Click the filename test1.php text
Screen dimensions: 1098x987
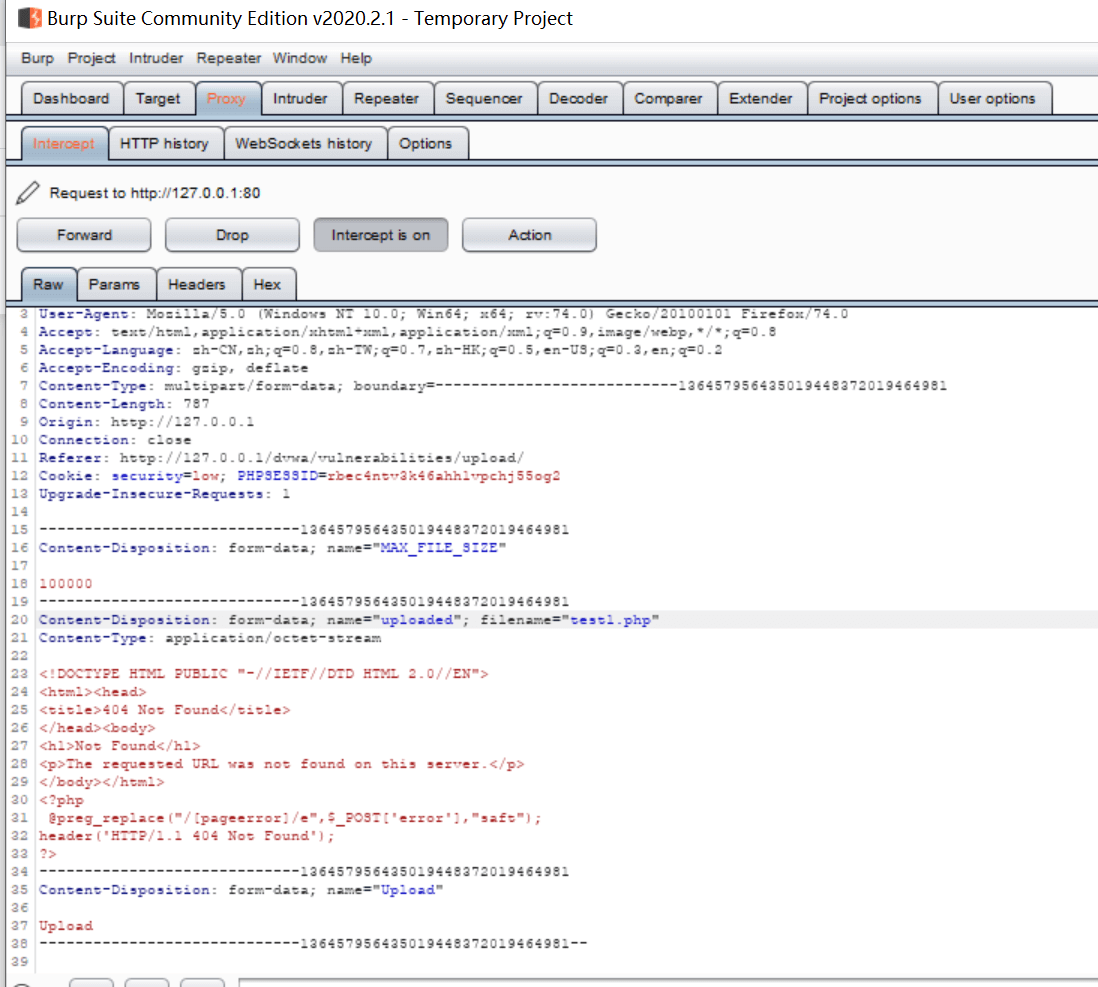coord(611,620)
